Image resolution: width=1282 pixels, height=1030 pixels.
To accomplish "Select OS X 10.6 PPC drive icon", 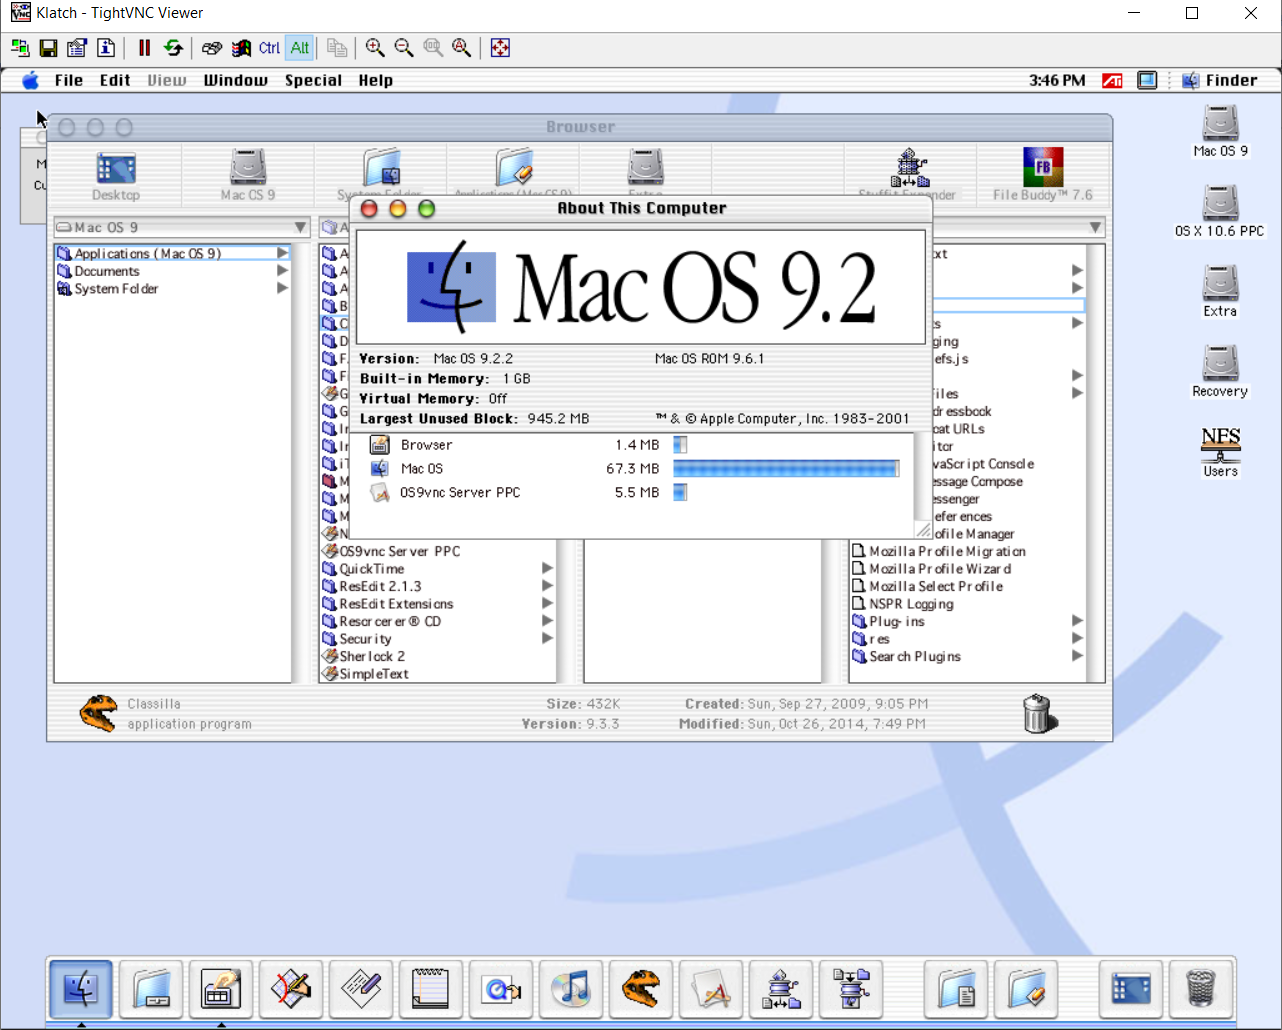I will tap(1220, 212).
